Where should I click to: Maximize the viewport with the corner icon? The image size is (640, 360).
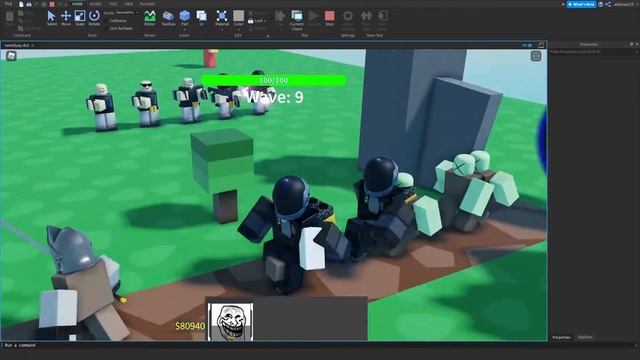point(541,45)
